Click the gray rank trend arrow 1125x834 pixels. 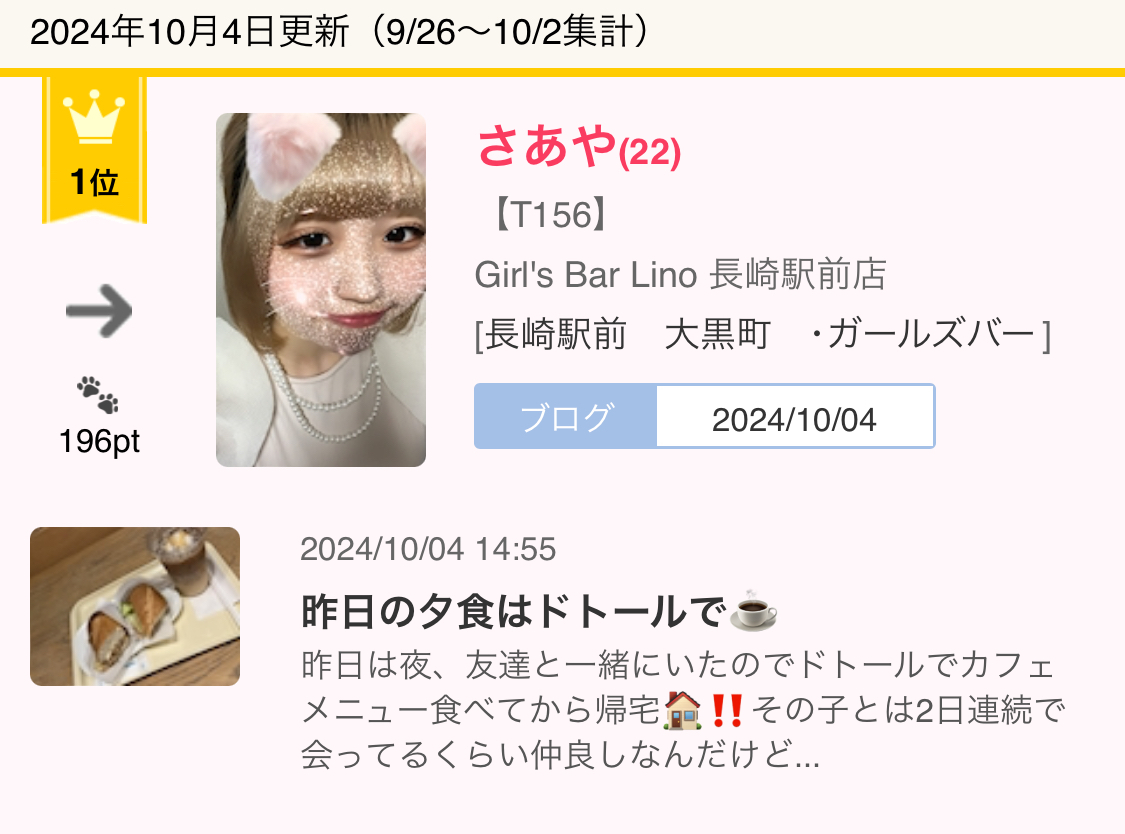point(99,311)
